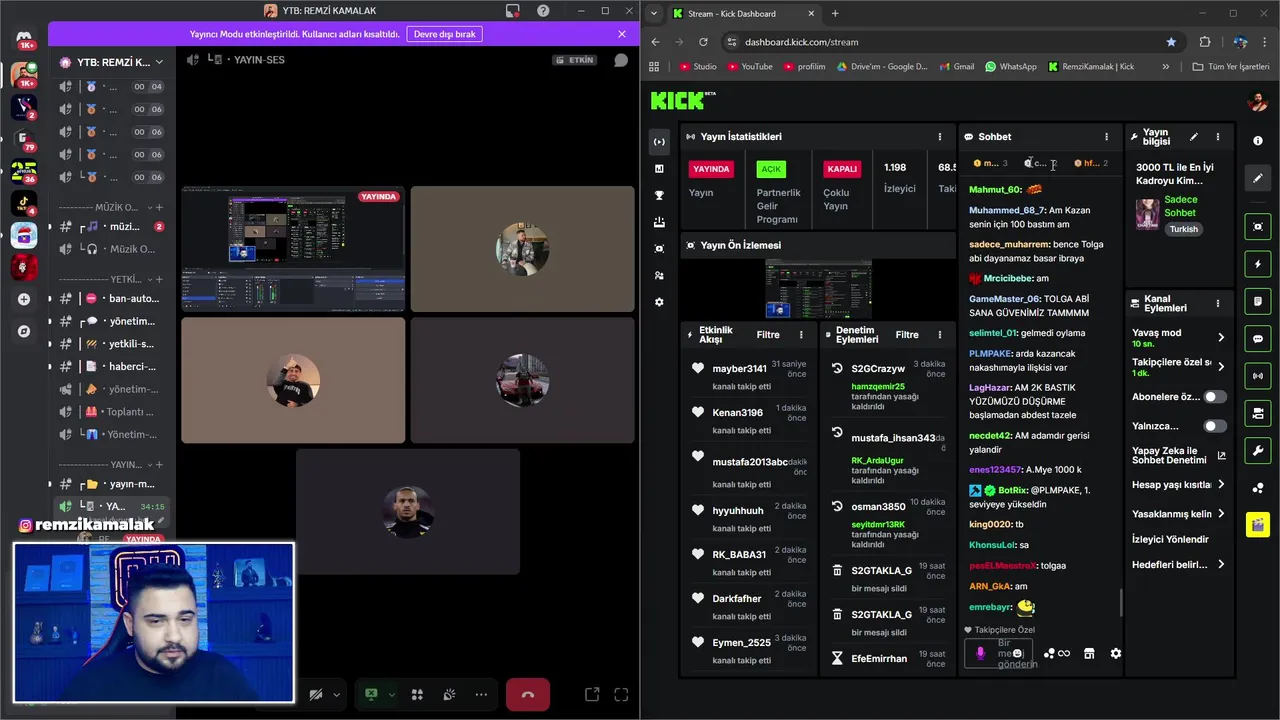Image resolution: width=1280 pixels, height=720 pixels.
Task: Expand YTB: REMZİ K... server menu
Action: (x=112, y=62)
